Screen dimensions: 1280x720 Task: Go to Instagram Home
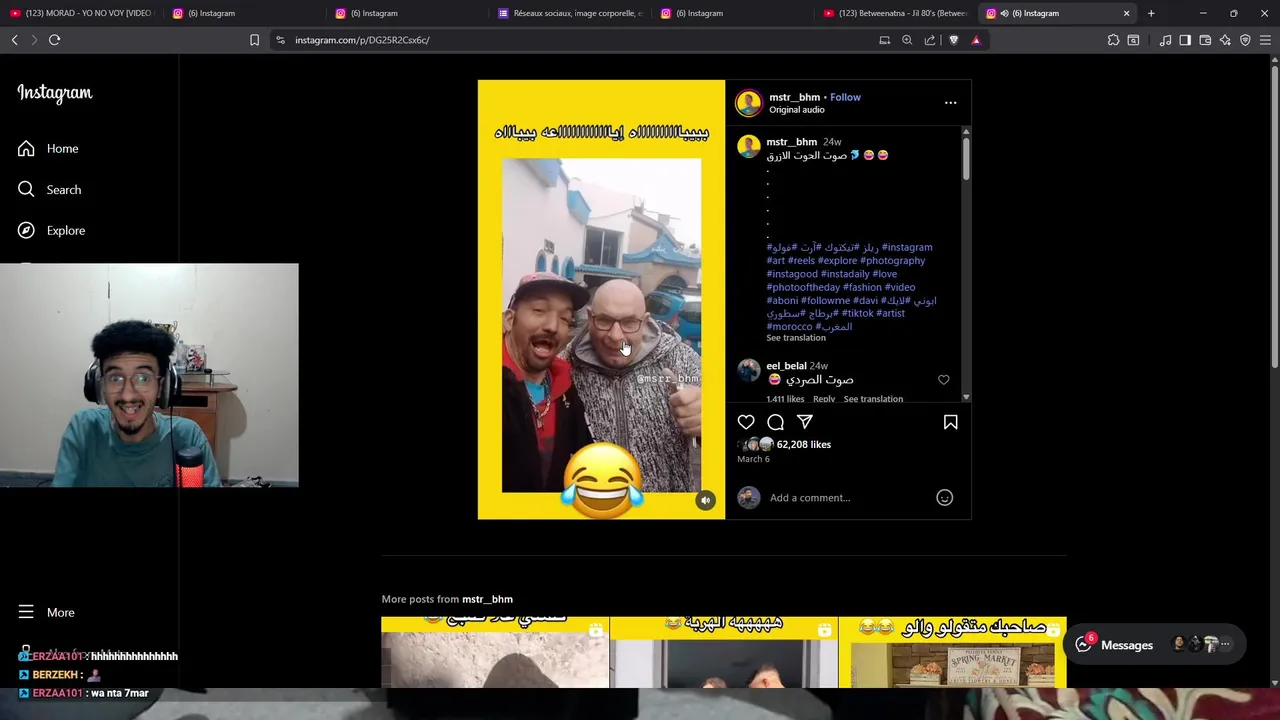coord(48,148)
